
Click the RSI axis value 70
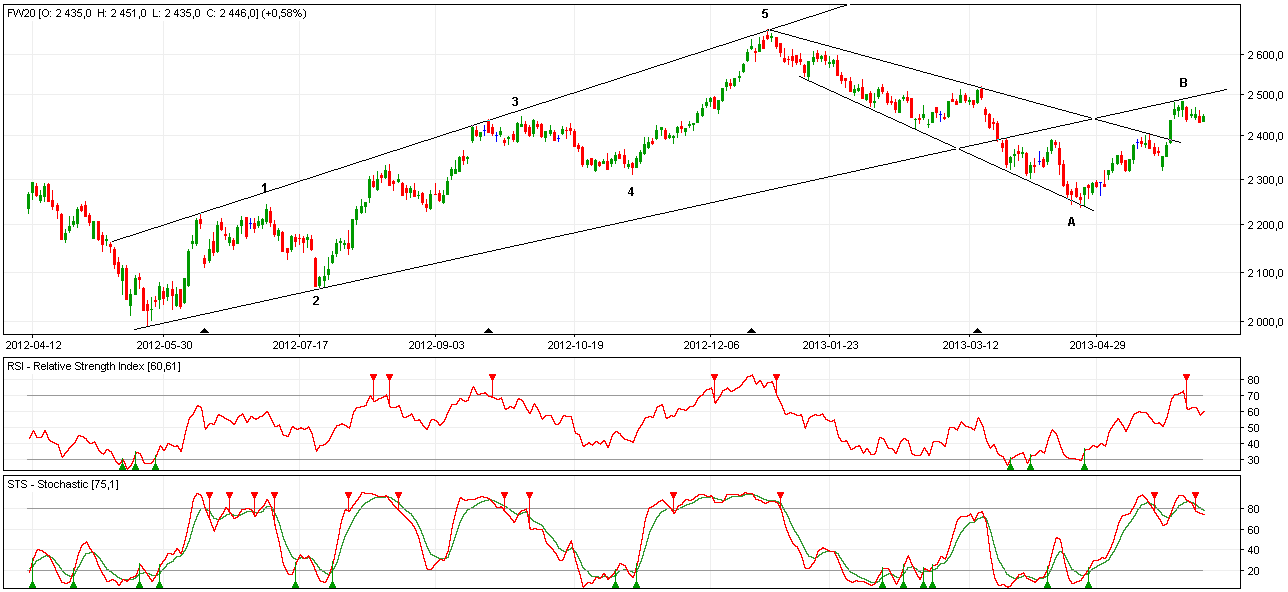(x=1253, y=396)
